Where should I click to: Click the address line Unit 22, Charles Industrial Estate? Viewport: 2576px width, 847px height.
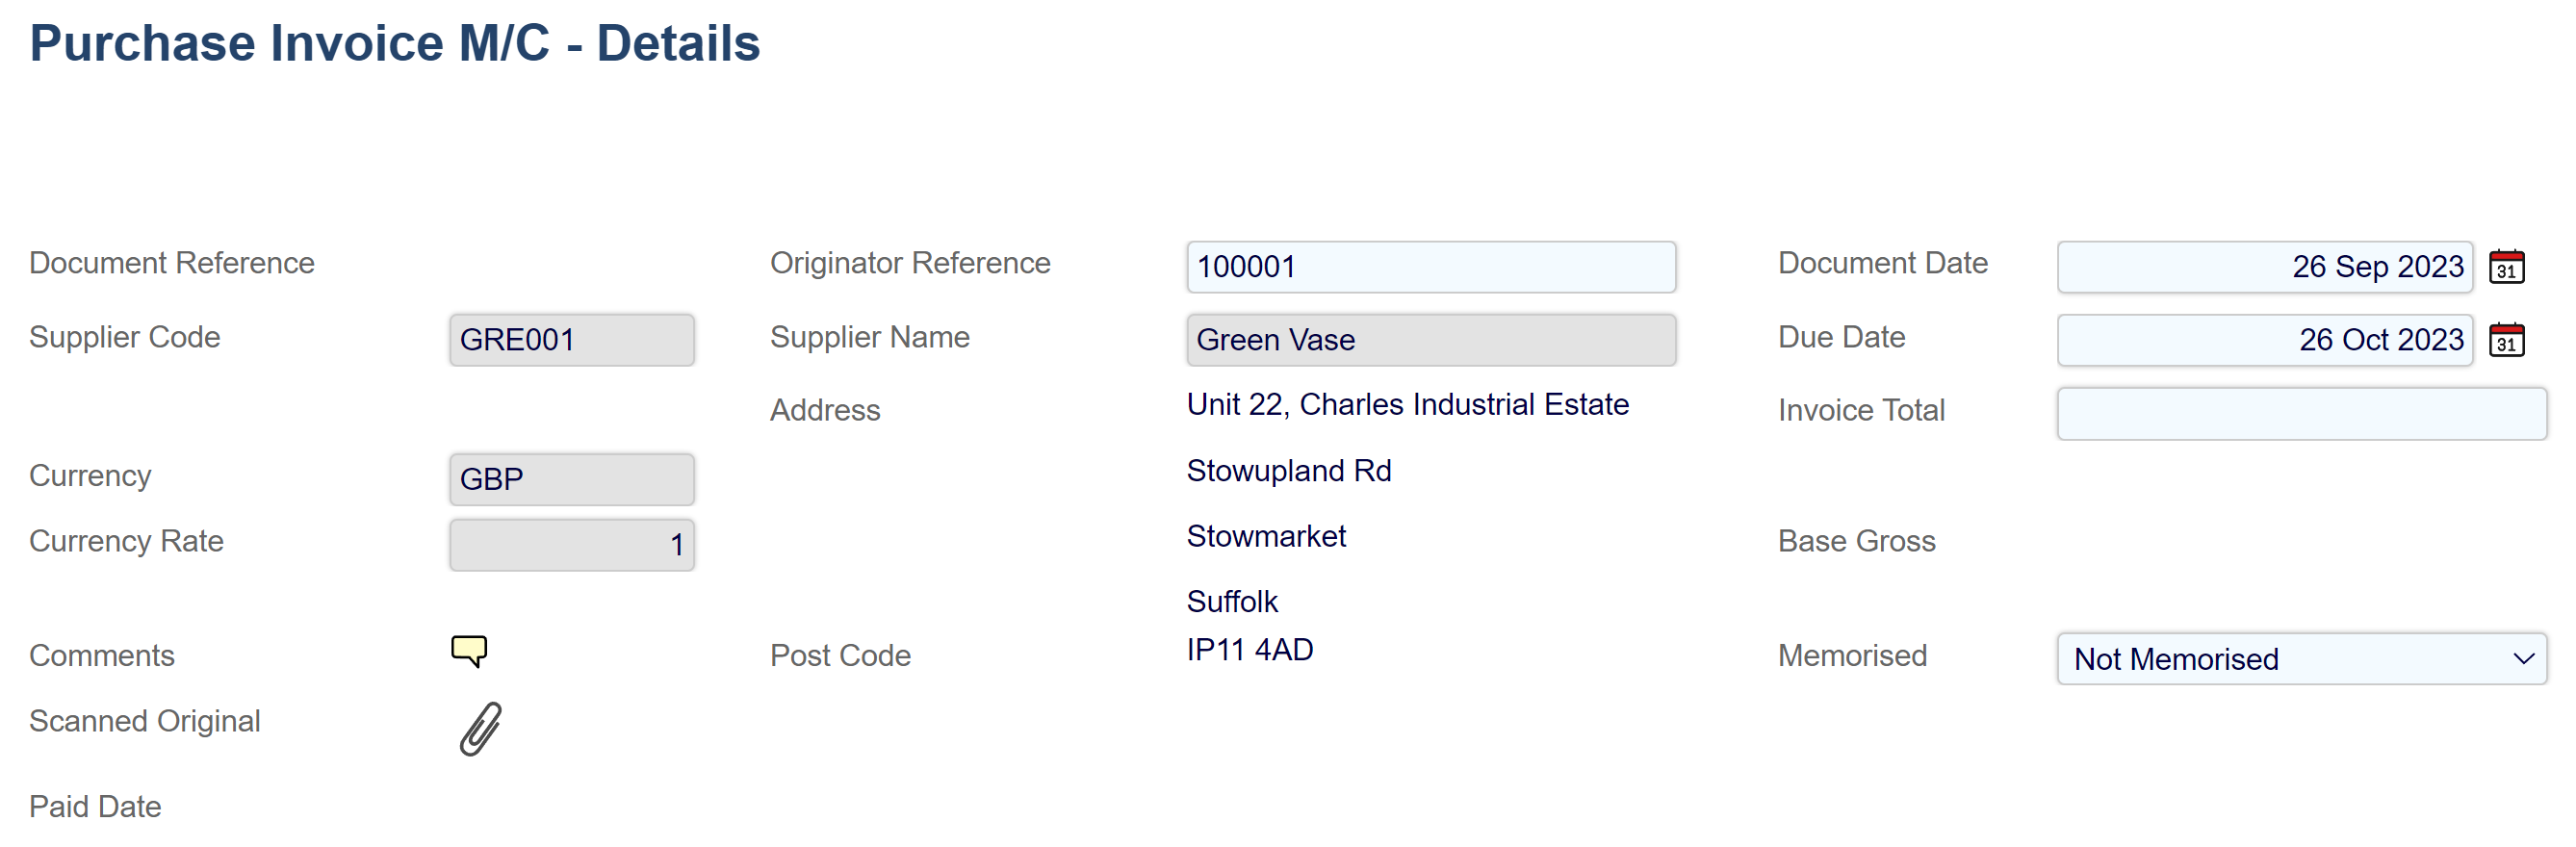(1407, 404)
